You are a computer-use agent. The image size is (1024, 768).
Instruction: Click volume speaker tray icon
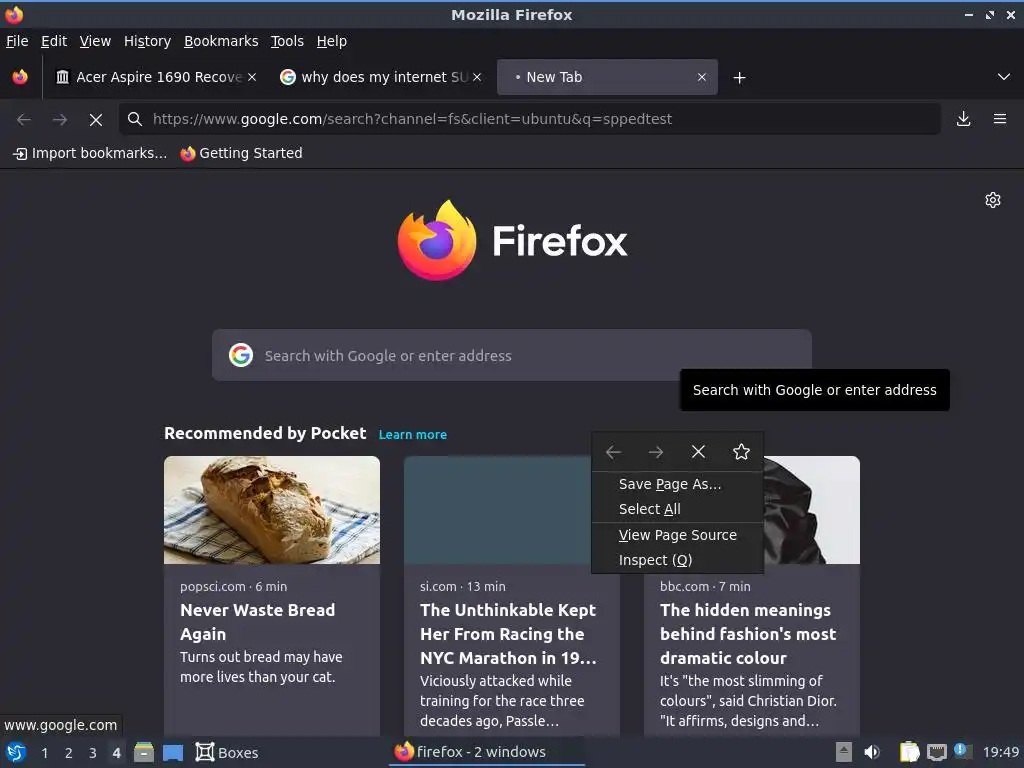pos(872,752)
